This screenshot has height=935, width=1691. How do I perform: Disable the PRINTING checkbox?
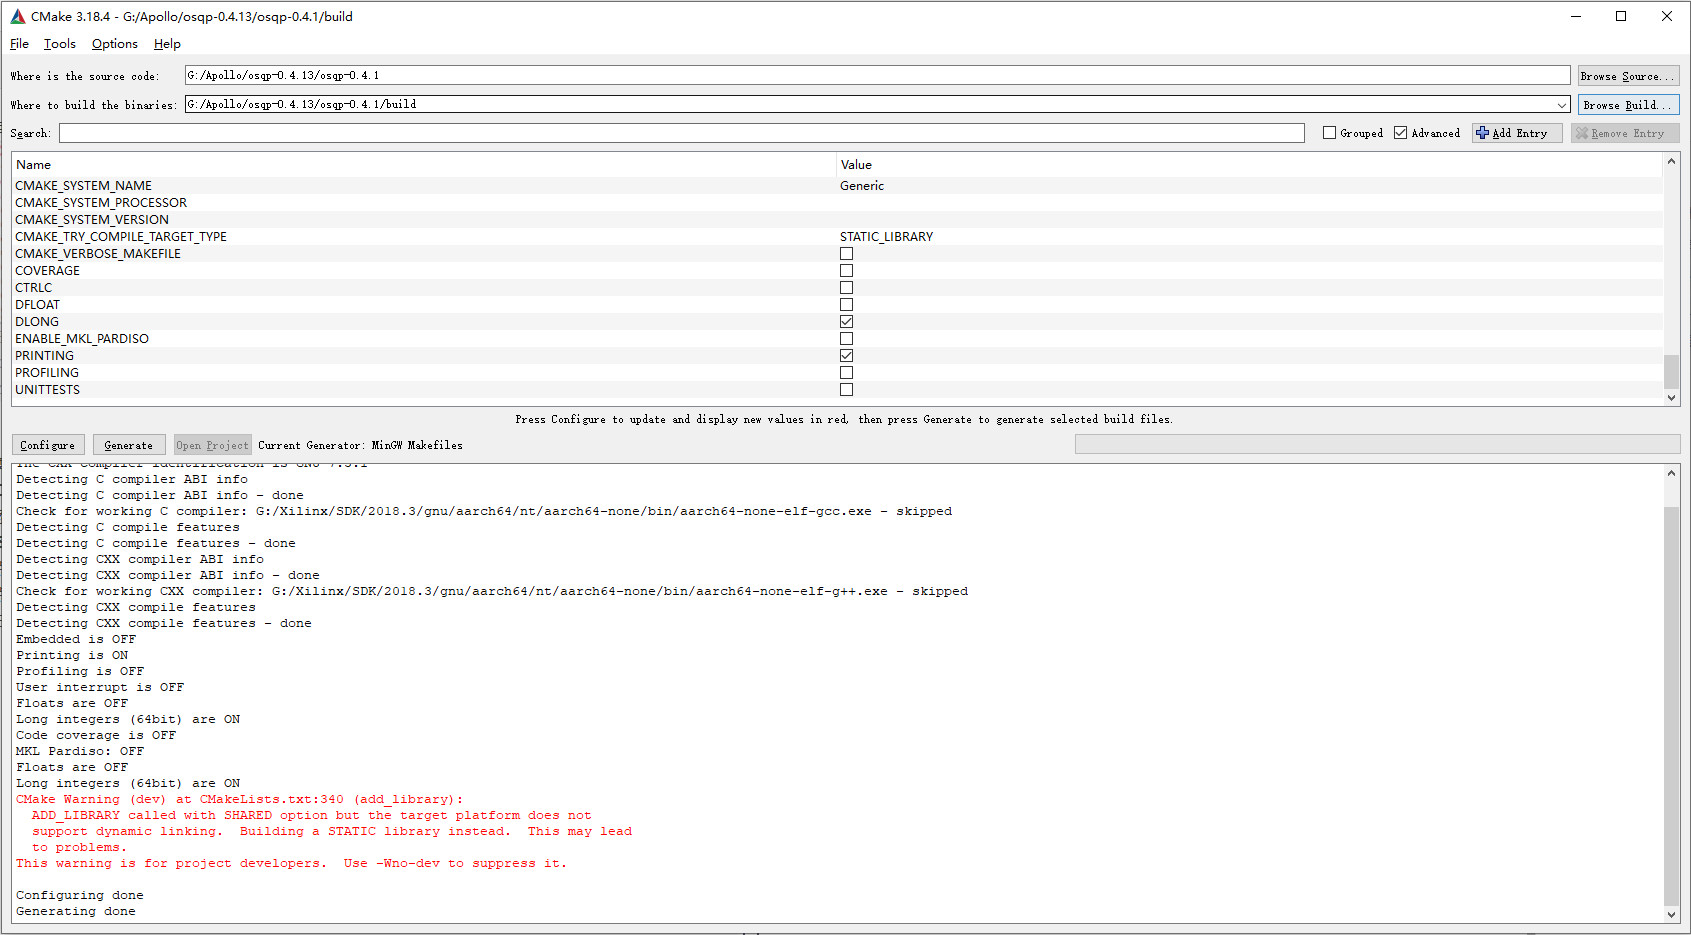tap(847, 356)
